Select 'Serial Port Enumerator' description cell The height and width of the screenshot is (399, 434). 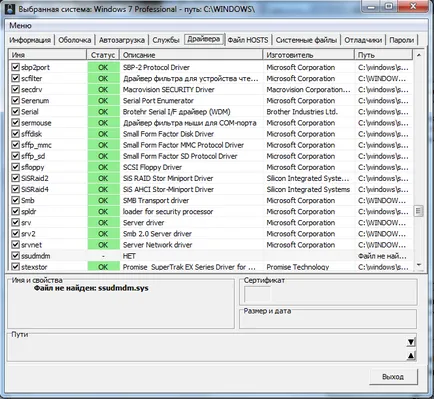(158, 101)
